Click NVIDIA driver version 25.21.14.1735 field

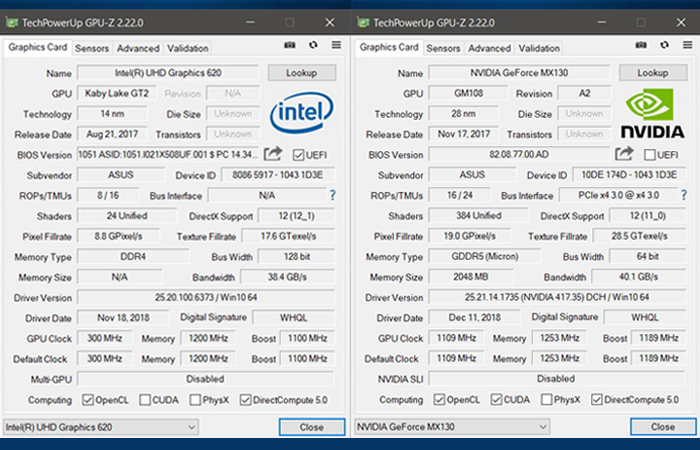click(557, 297)
